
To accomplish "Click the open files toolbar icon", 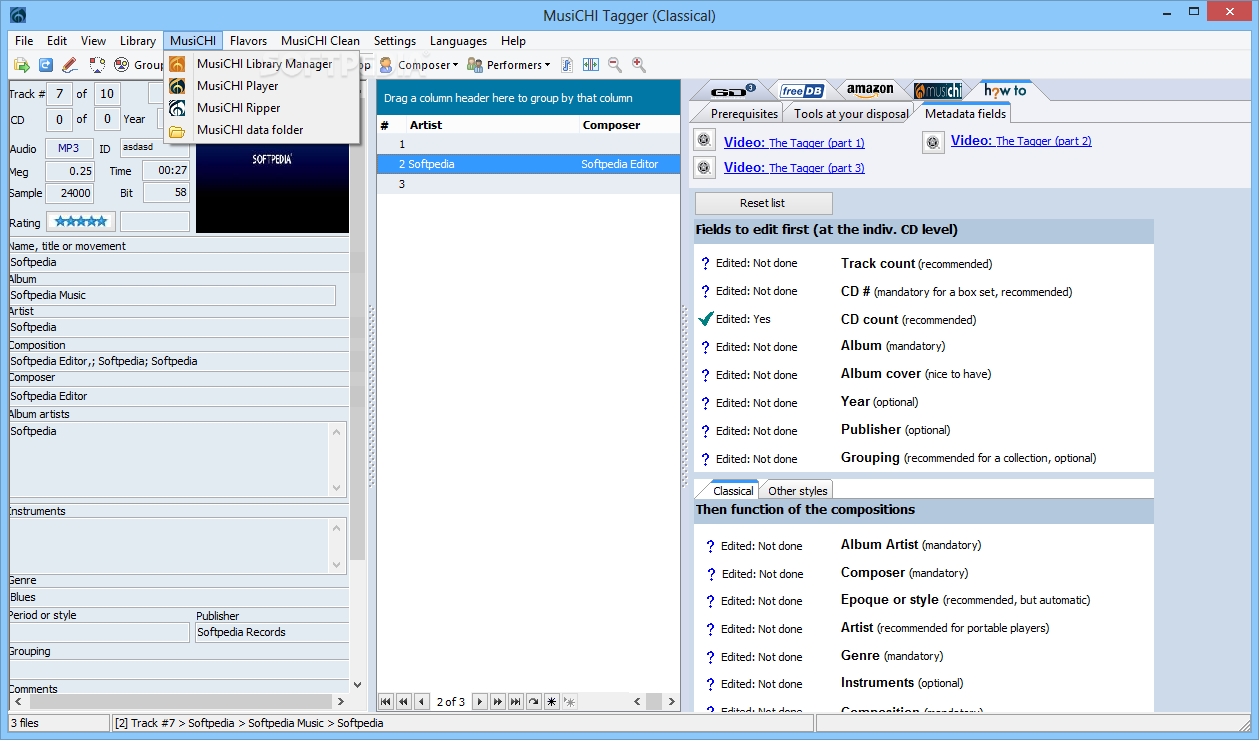I will pos(21,65).
